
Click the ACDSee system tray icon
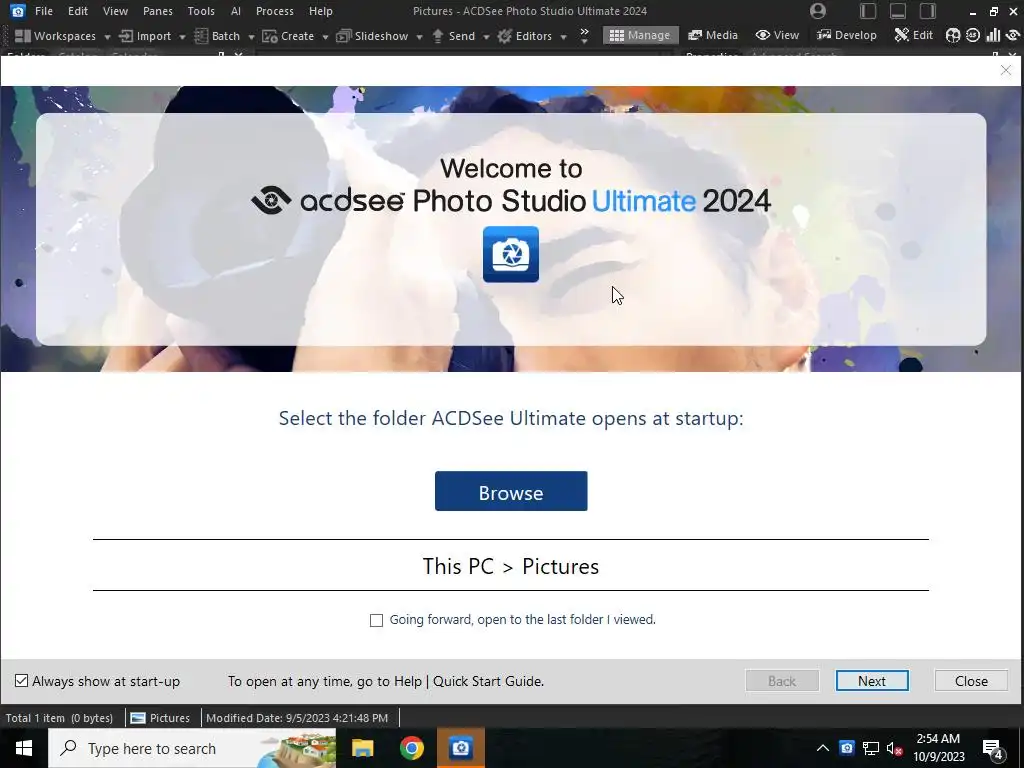click(x=847, y=748)
